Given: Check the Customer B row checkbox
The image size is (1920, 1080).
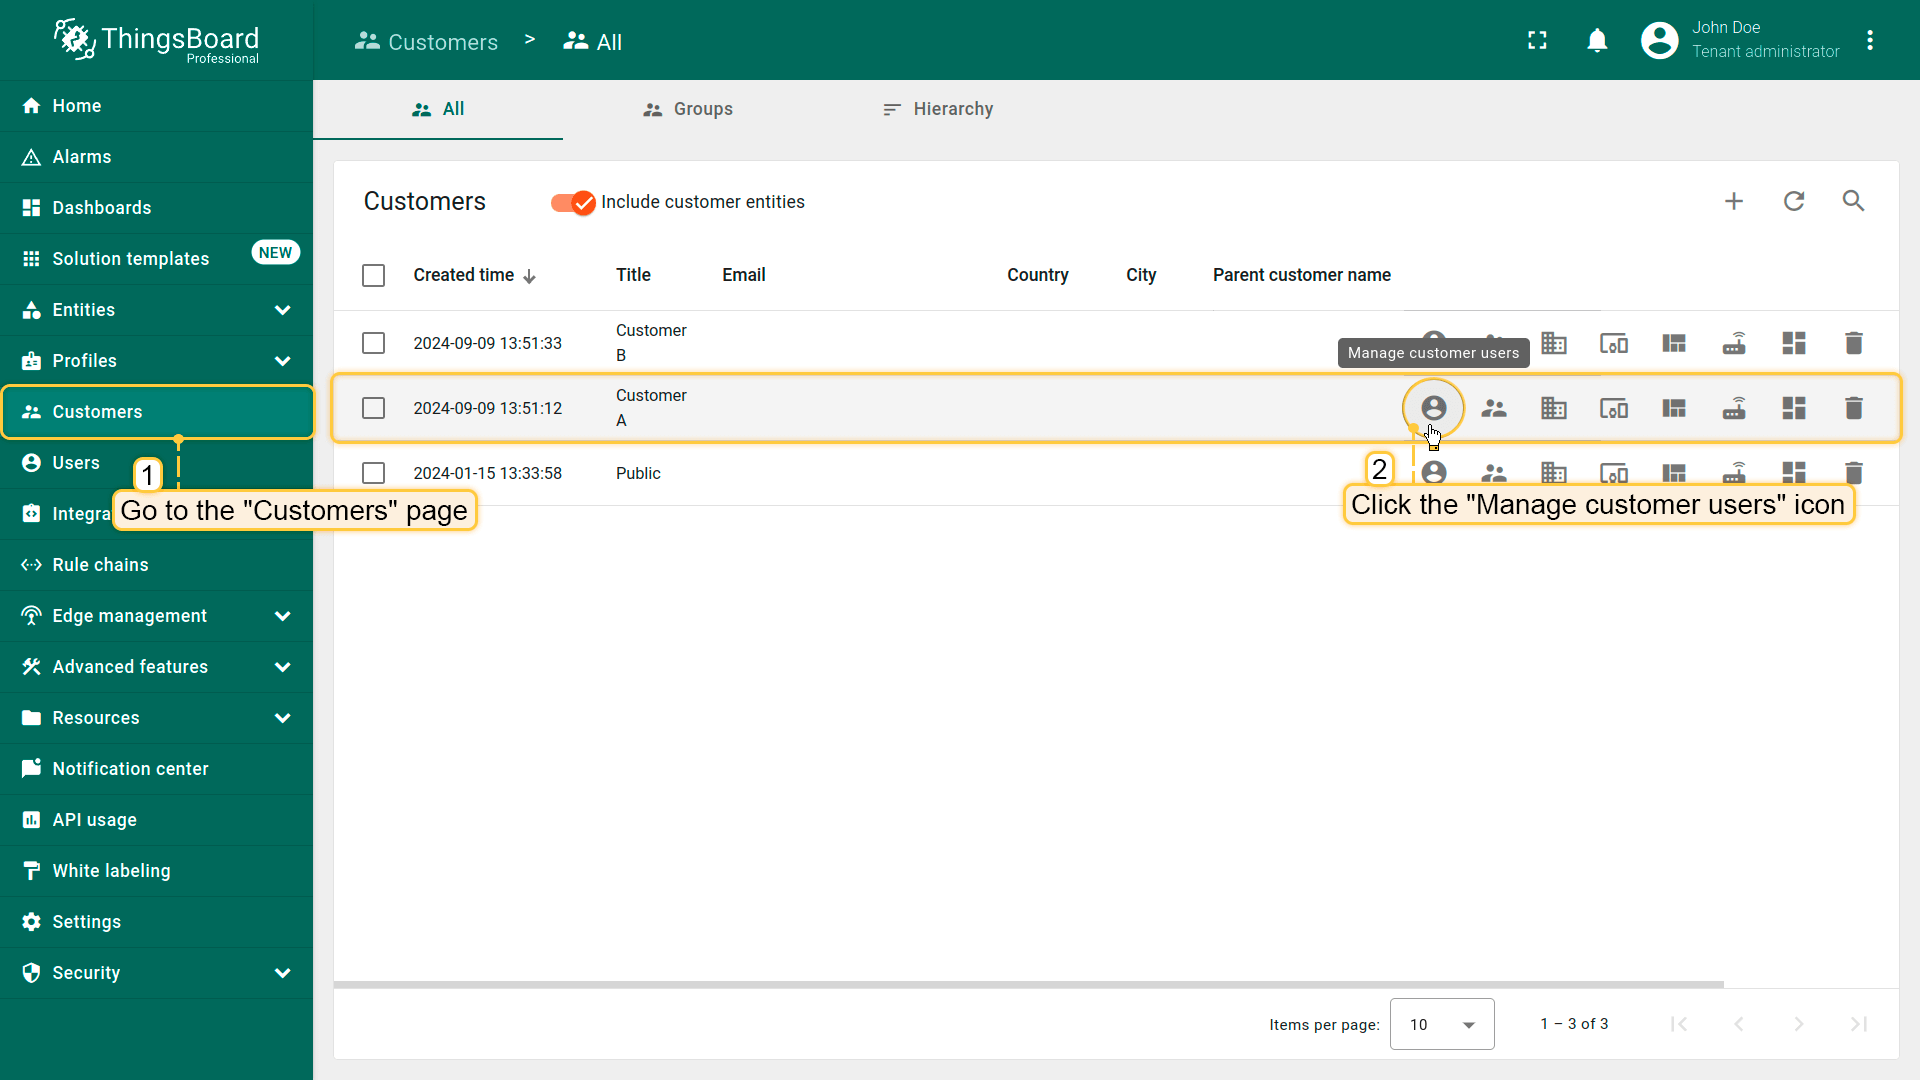Looking at the screenshot, I should (x=373, y=343).
